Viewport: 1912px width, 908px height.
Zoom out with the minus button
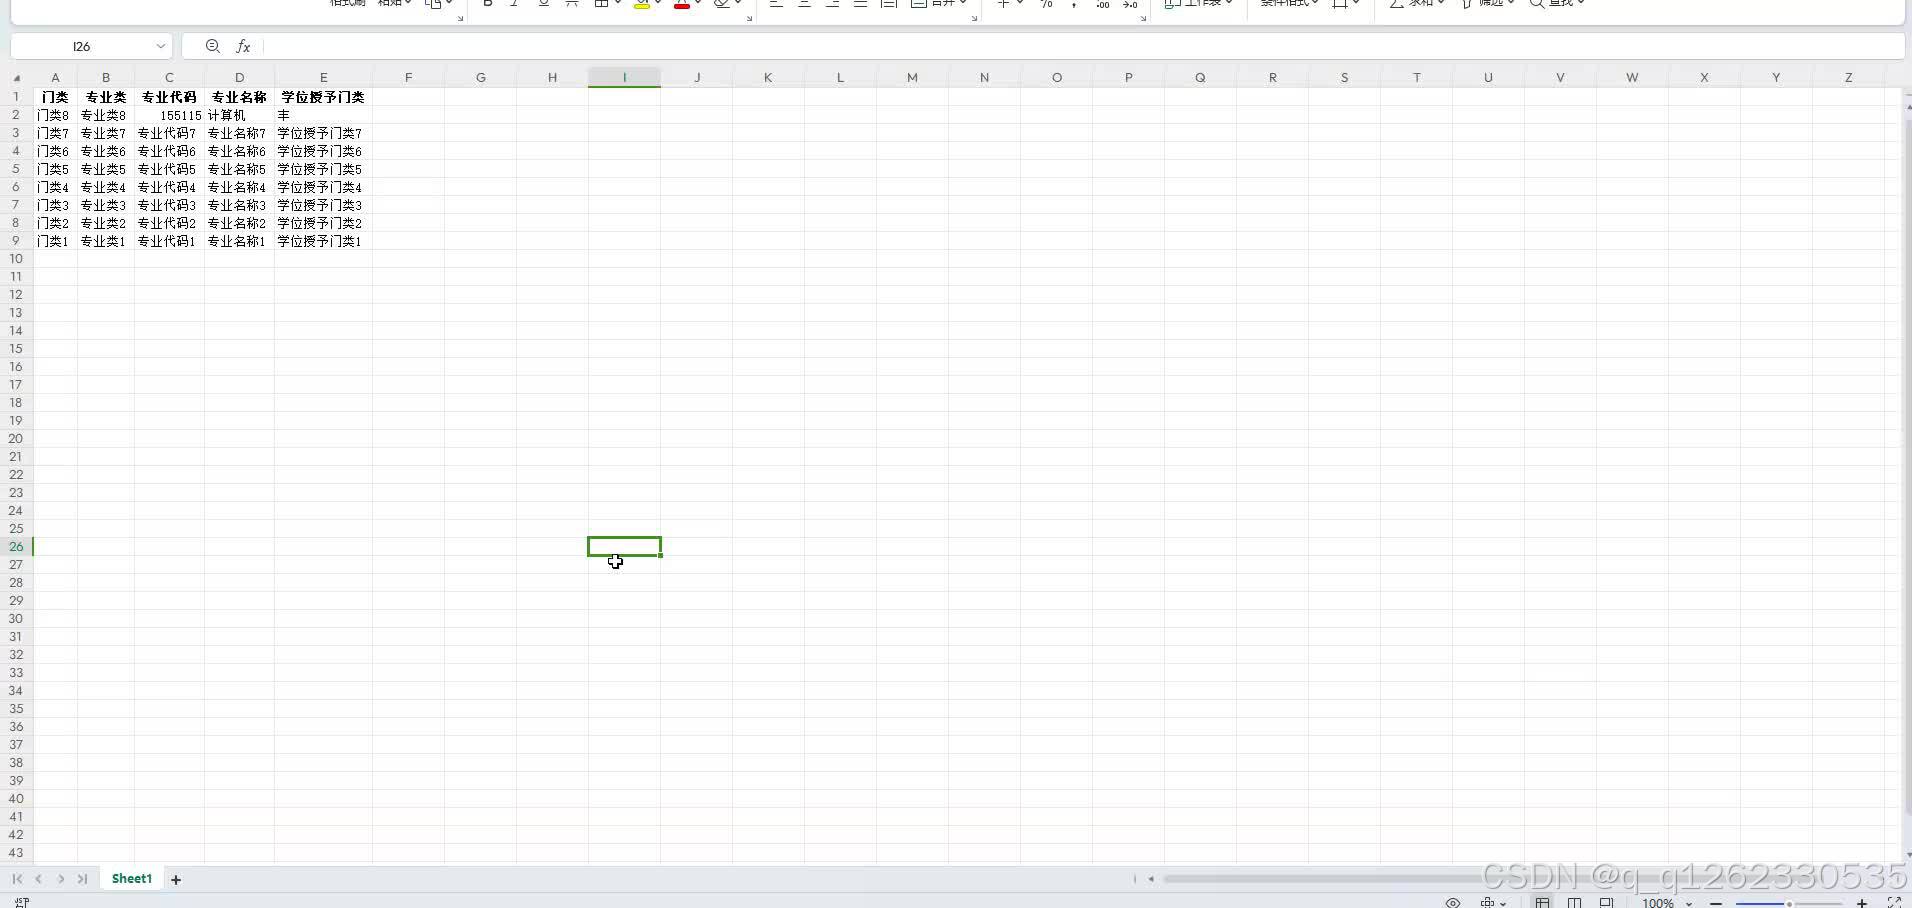click(x=1716, y=903)
